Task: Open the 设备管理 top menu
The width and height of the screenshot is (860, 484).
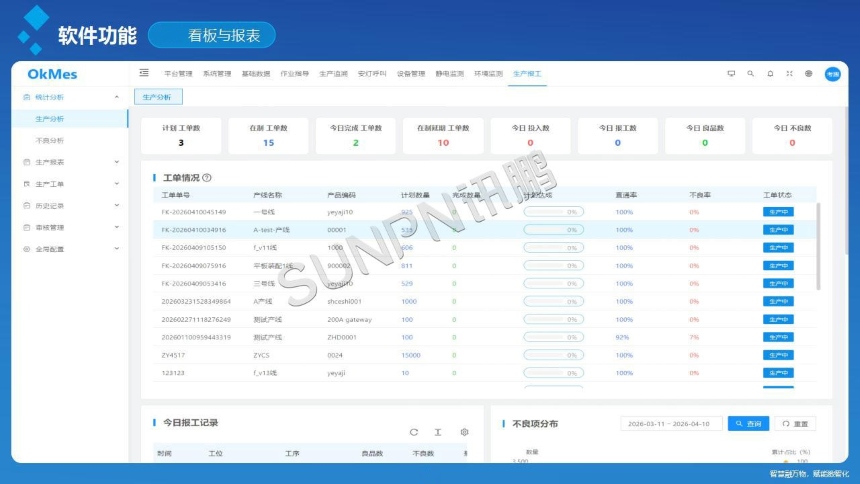Action: point(411,74)
